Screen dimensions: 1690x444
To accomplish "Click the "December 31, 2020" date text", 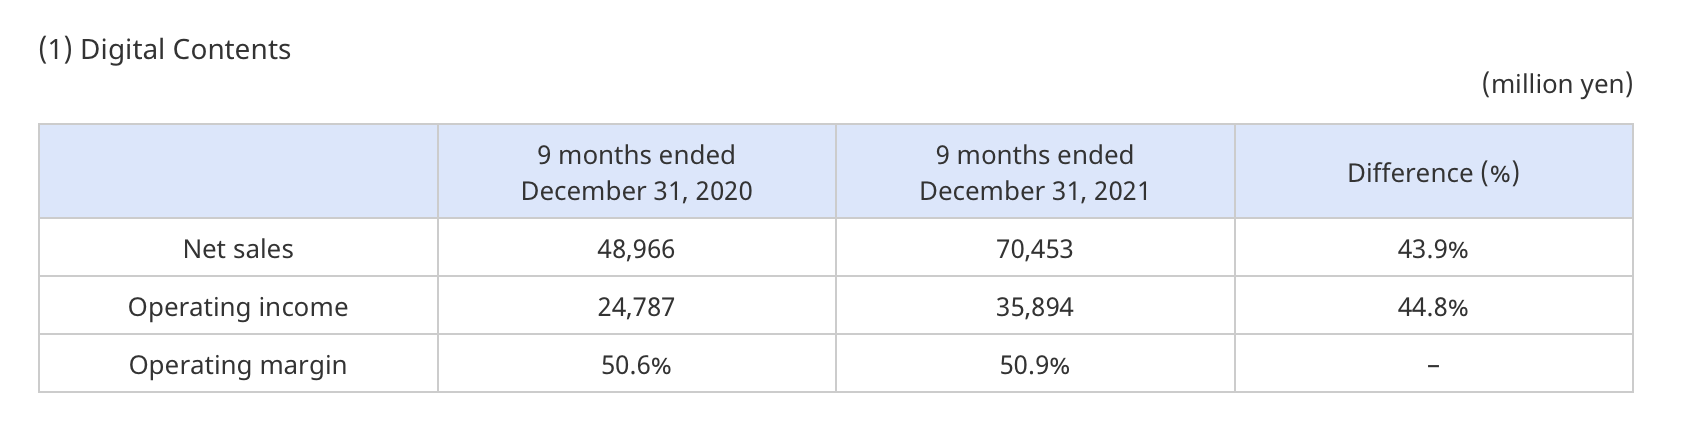I will pyautogui.click(x=636, y=190).
